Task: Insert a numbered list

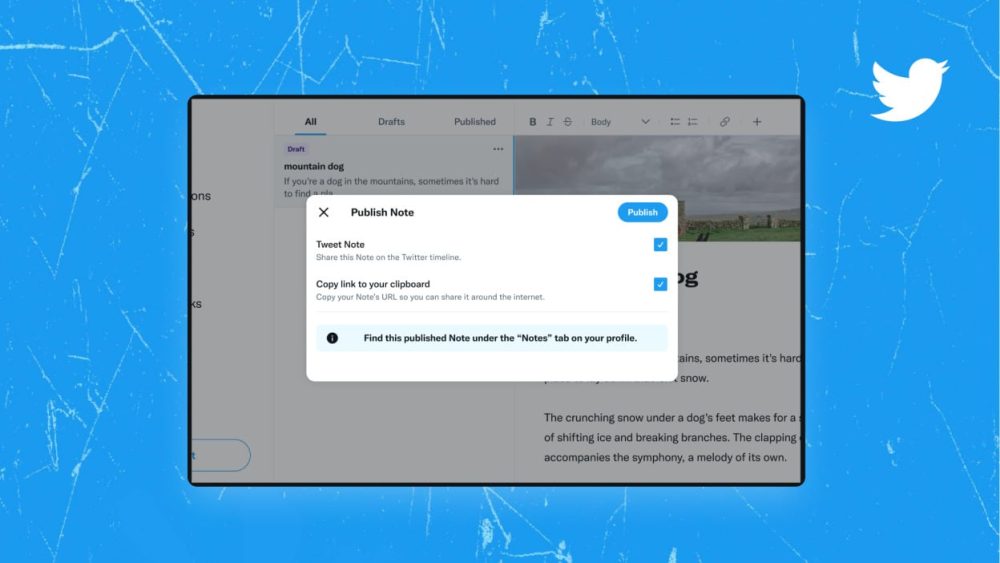Action: tap(692, 122)
